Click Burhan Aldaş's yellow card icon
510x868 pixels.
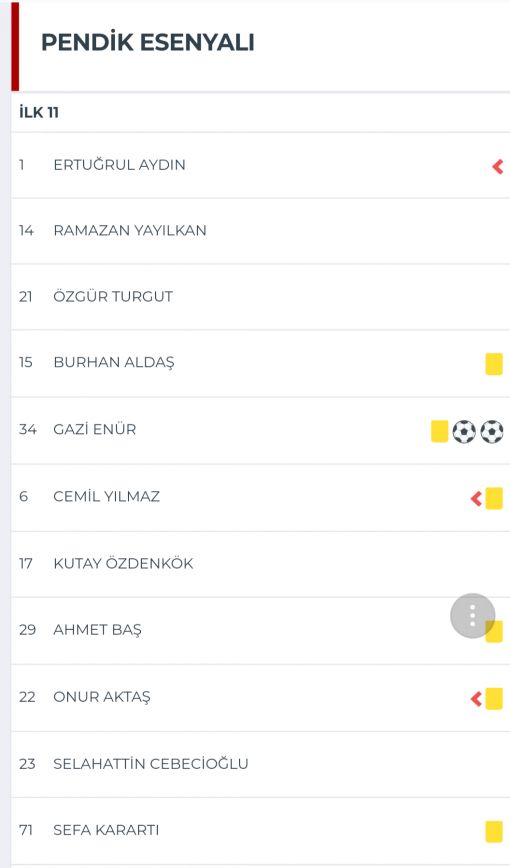[494, 364]
